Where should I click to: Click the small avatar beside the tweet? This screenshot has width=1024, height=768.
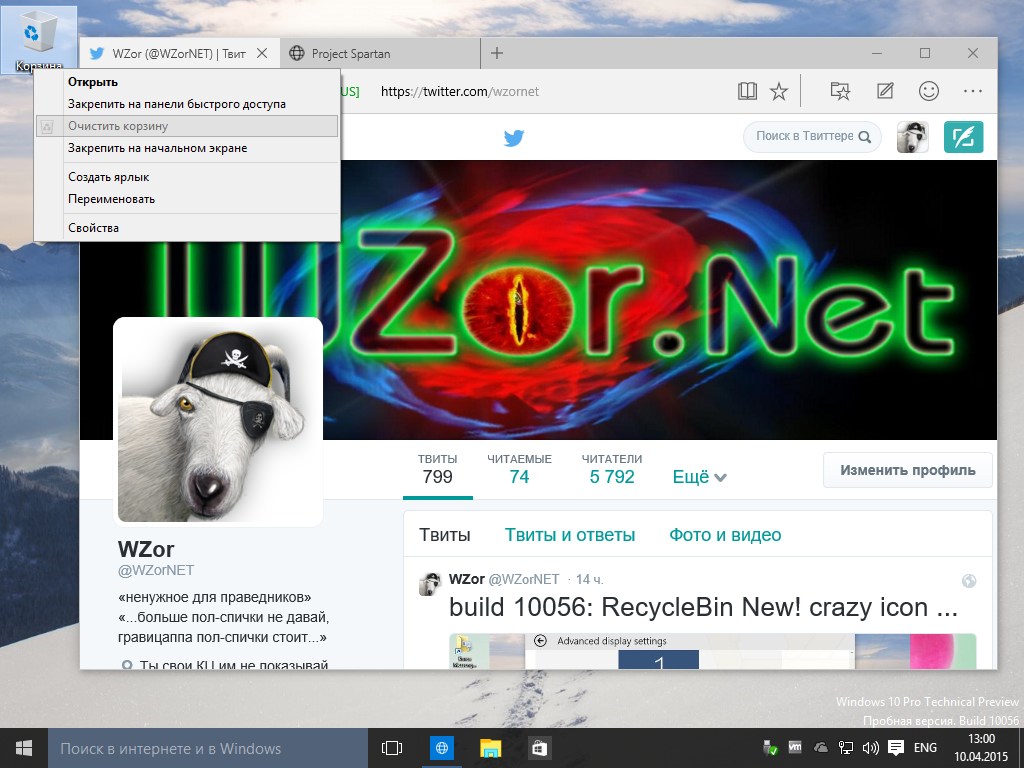click(x=430, y=584)
